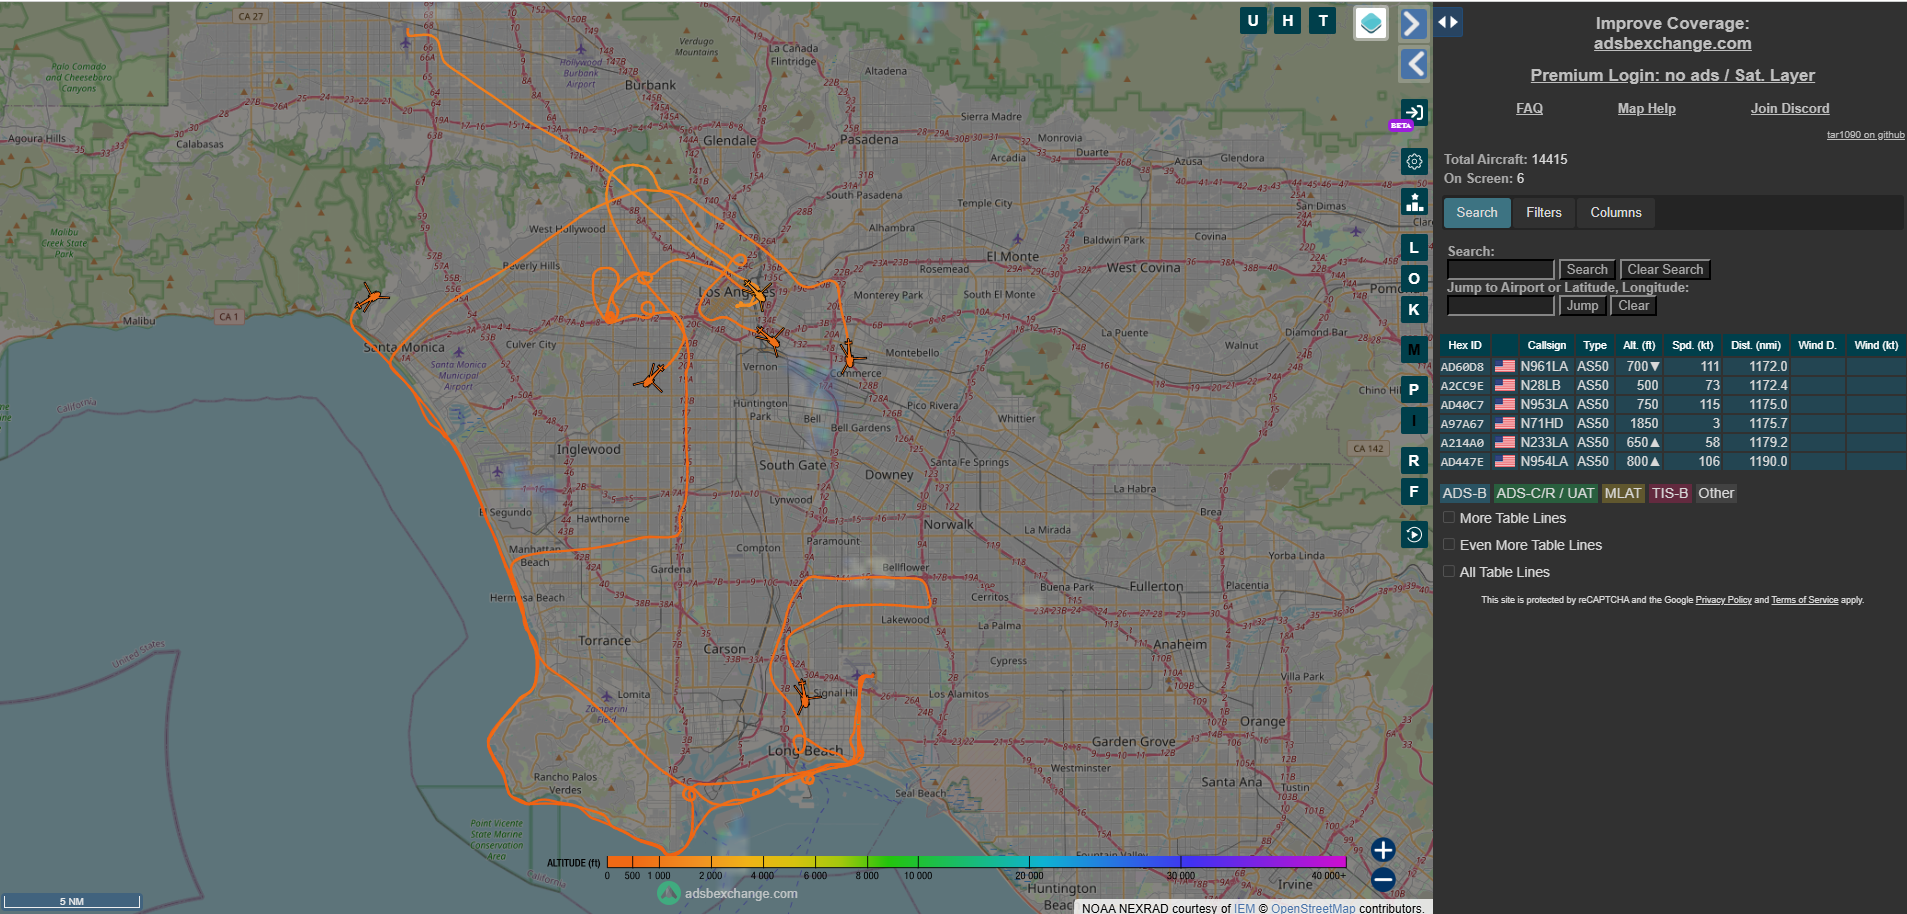Toggle the L map button
This screenshot has width=1907, height=914.
[1414, 248]
